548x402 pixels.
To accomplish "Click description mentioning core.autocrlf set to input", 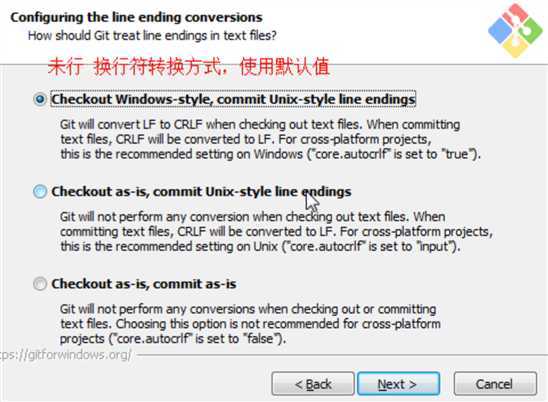I will [x=276, y=231].
